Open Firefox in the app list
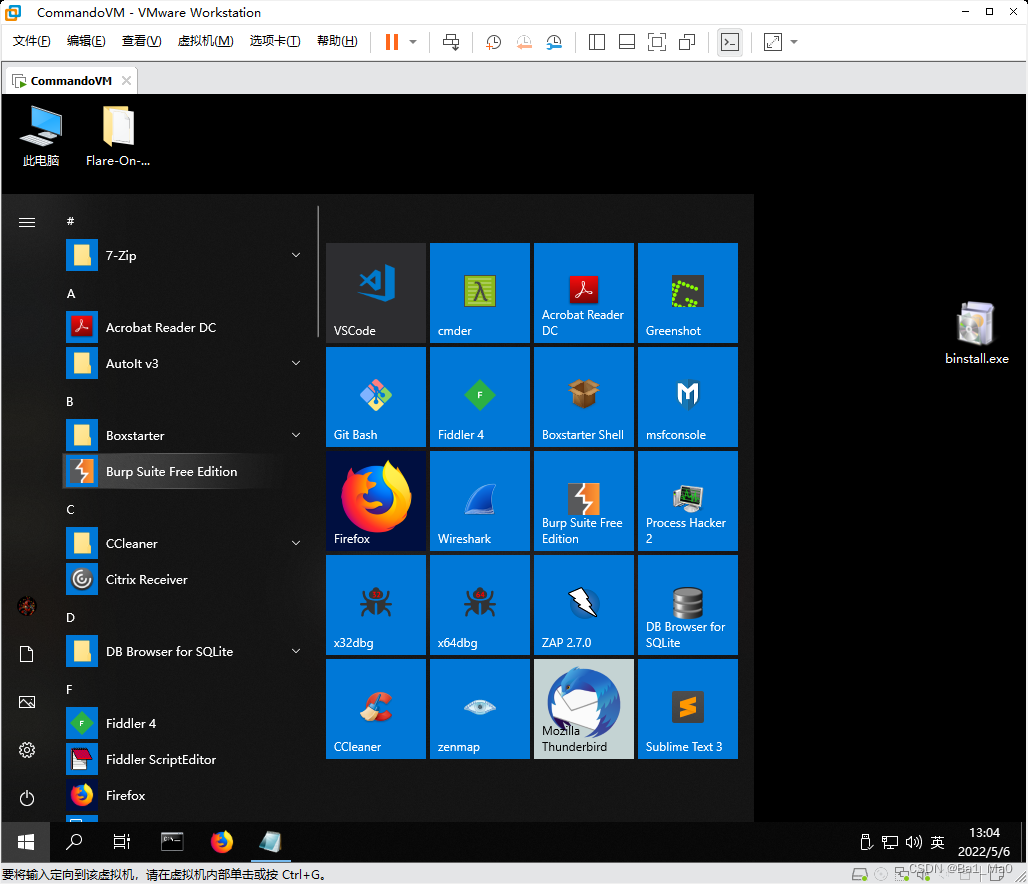This screenshot has width=1028, height=884. pos(184,795)
